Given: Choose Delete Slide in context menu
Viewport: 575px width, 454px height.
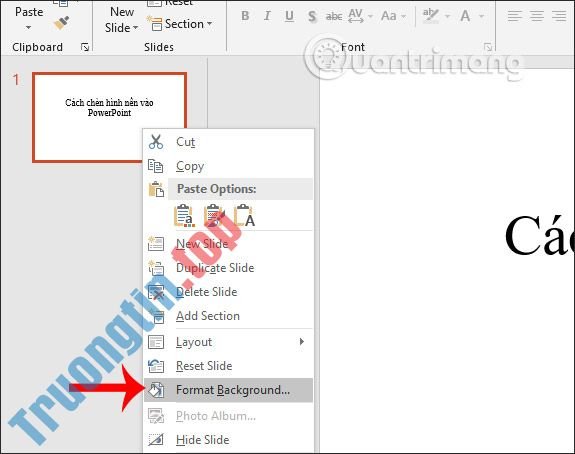Looking at the screenshot, I should [229, 292].
